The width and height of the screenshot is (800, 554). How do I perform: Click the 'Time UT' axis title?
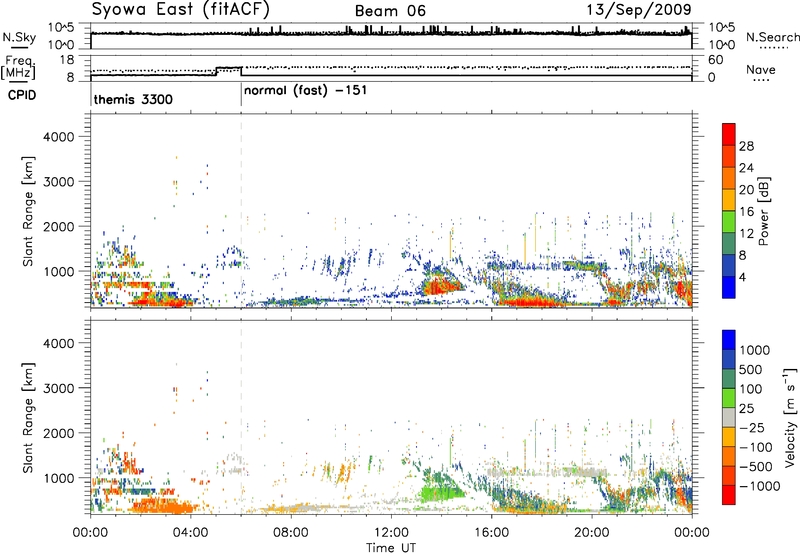(391, 548)
